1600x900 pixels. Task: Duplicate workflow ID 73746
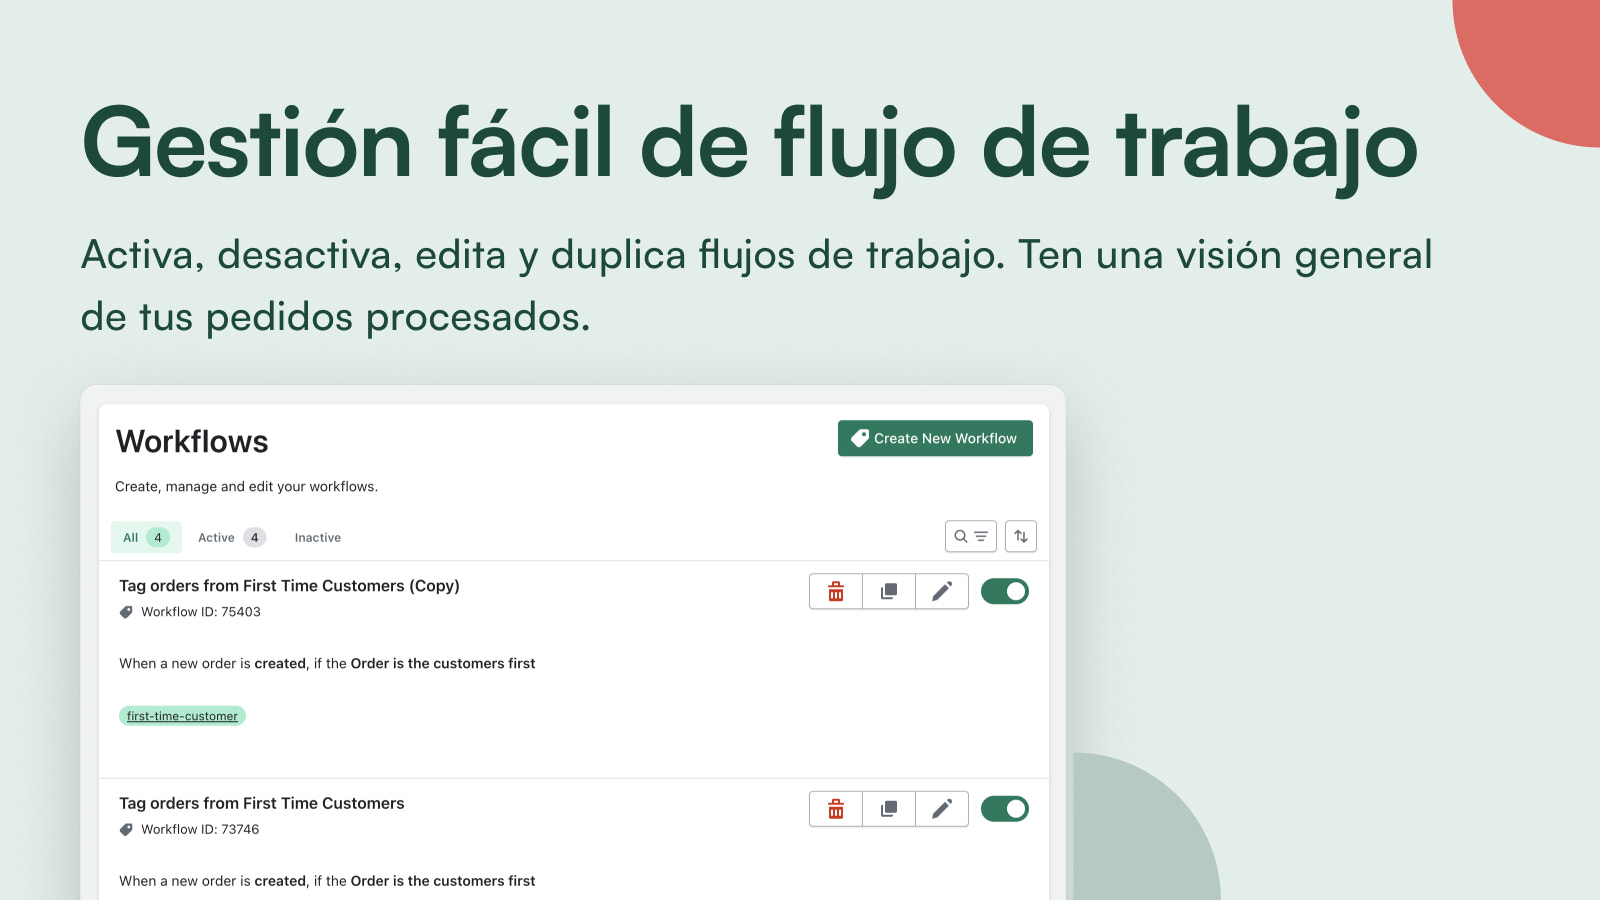tap(889, 809)
